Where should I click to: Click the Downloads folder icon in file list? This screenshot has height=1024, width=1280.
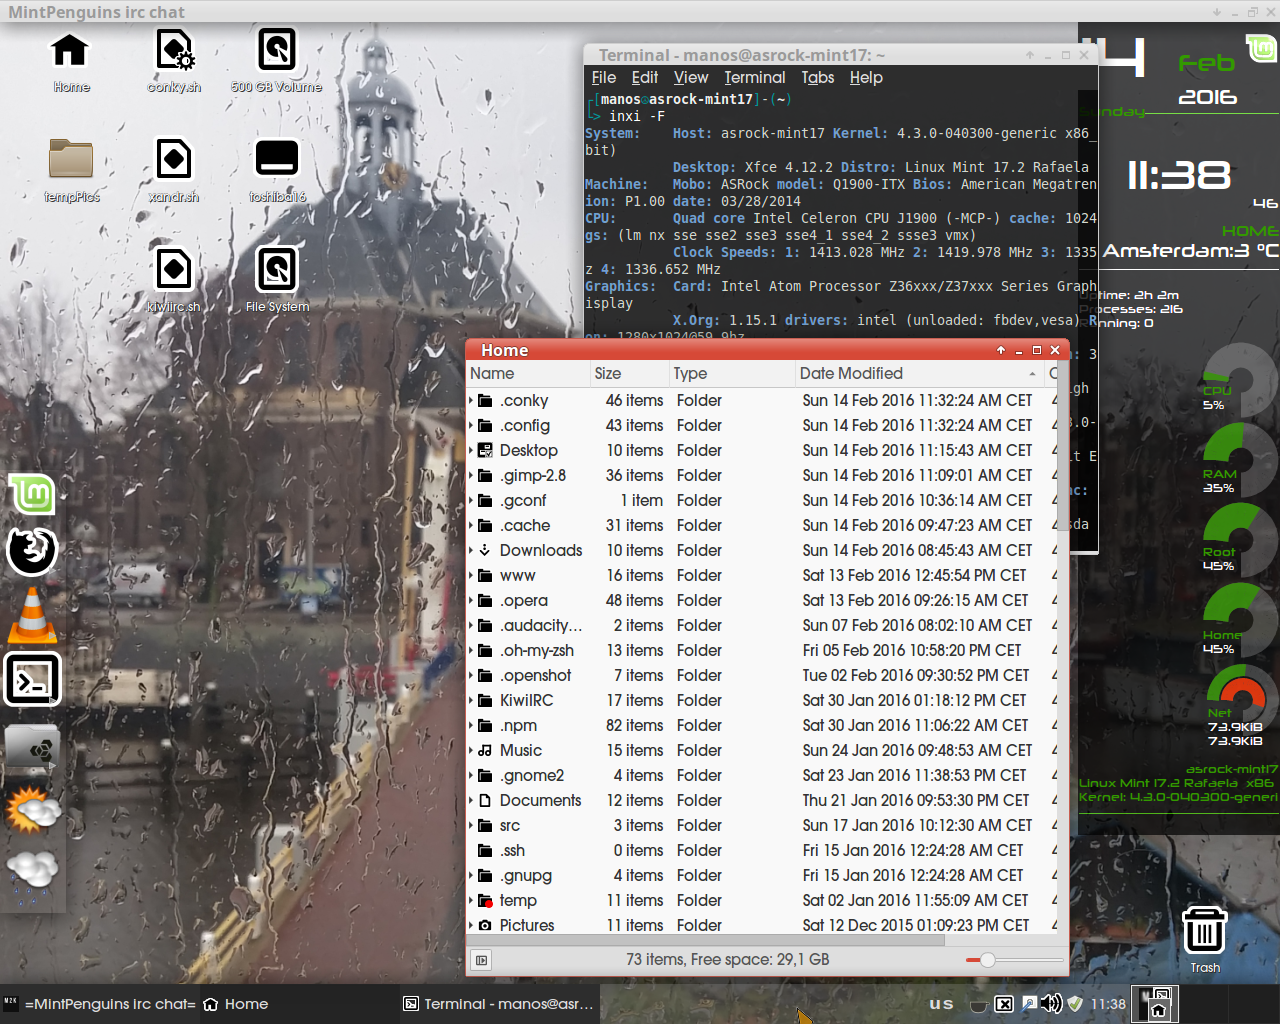[x=485, y=550]
